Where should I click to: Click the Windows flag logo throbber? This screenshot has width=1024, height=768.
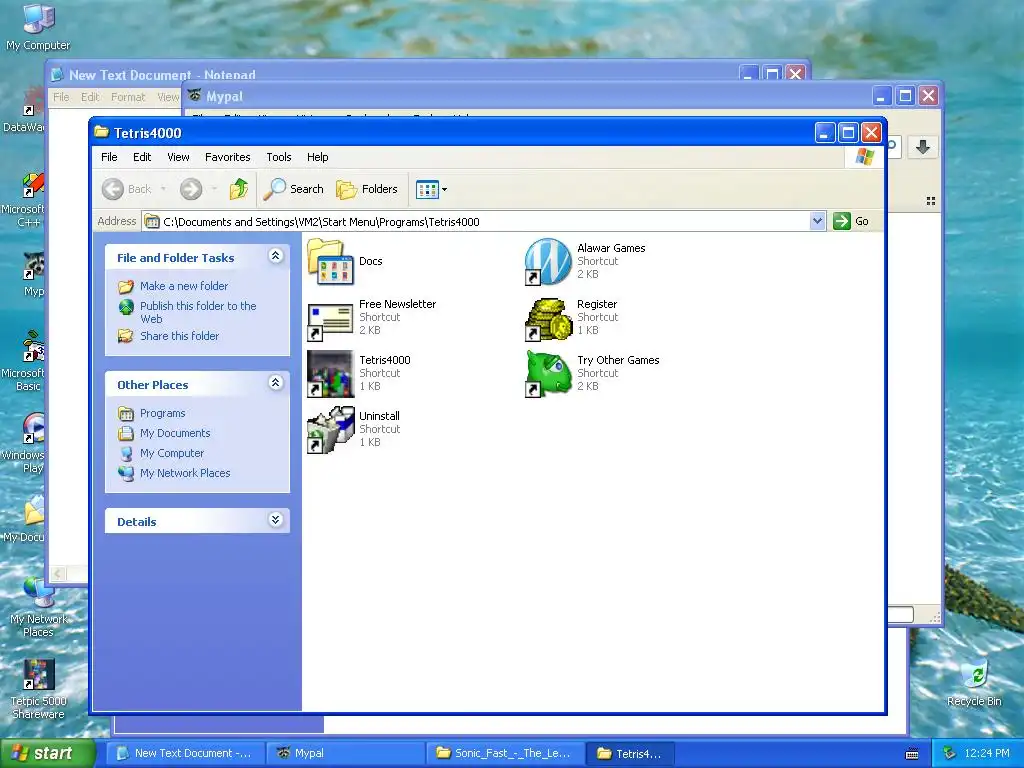865,157
